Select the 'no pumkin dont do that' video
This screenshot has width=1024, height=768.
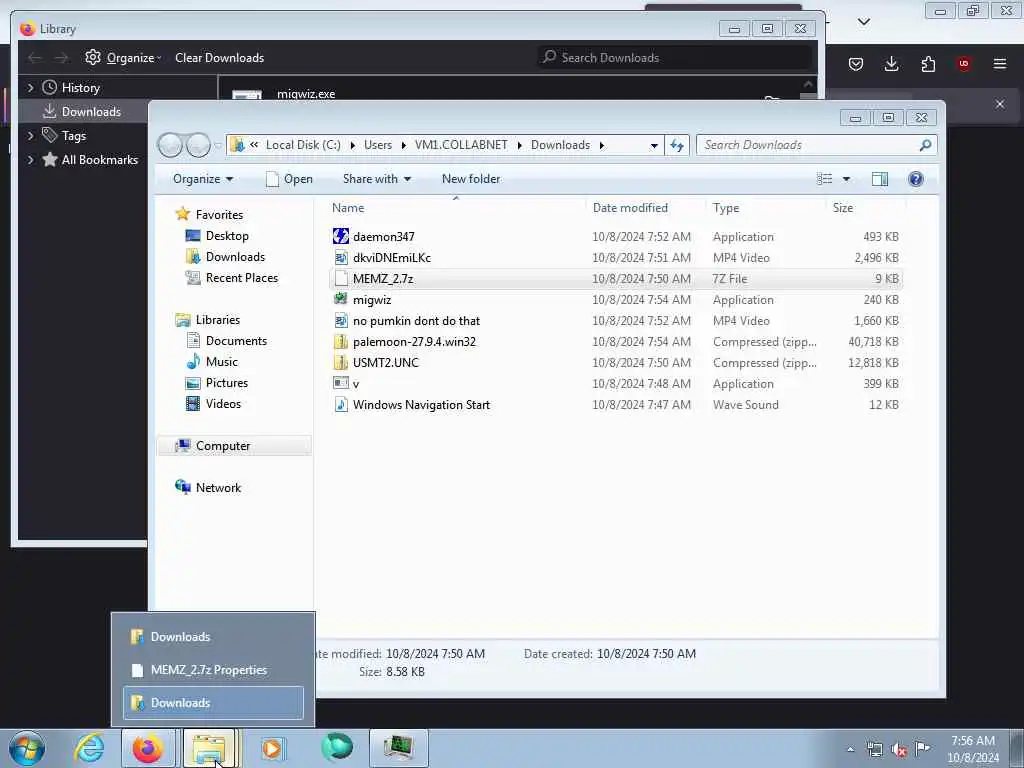click(416, 321)
